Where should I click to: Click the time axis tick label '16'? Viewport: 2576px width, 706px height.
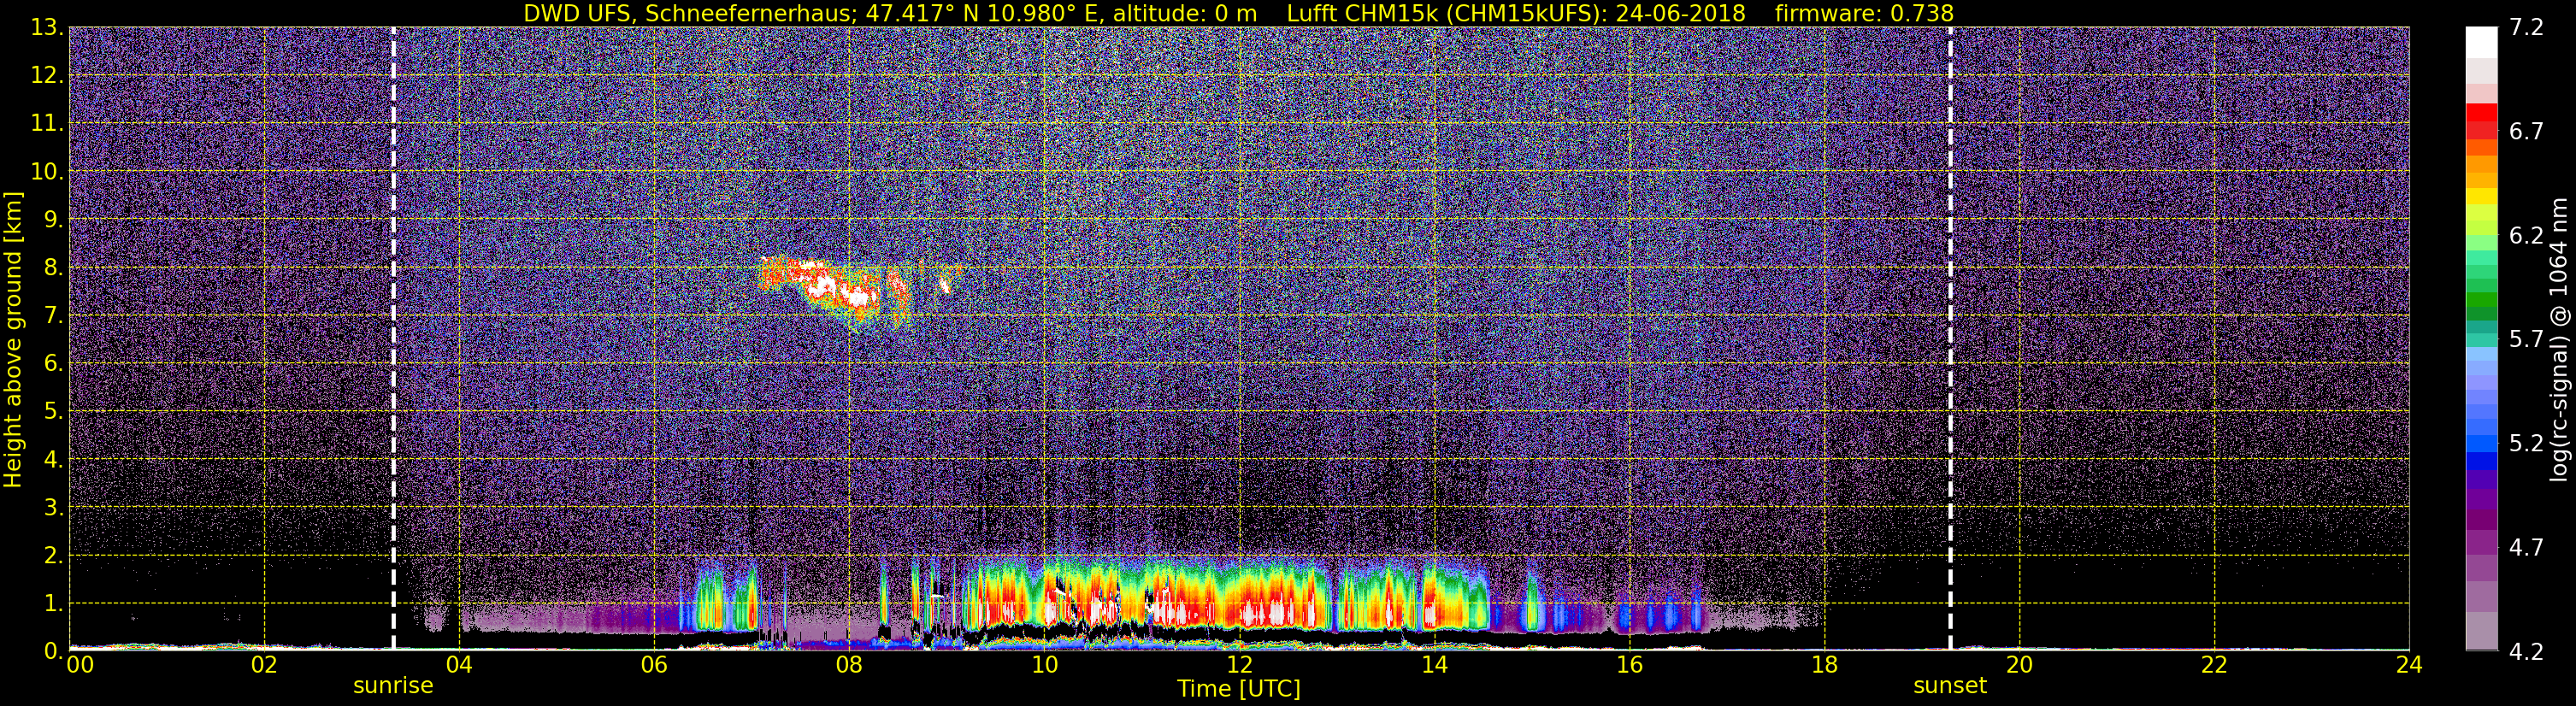tap(1629, 665)
